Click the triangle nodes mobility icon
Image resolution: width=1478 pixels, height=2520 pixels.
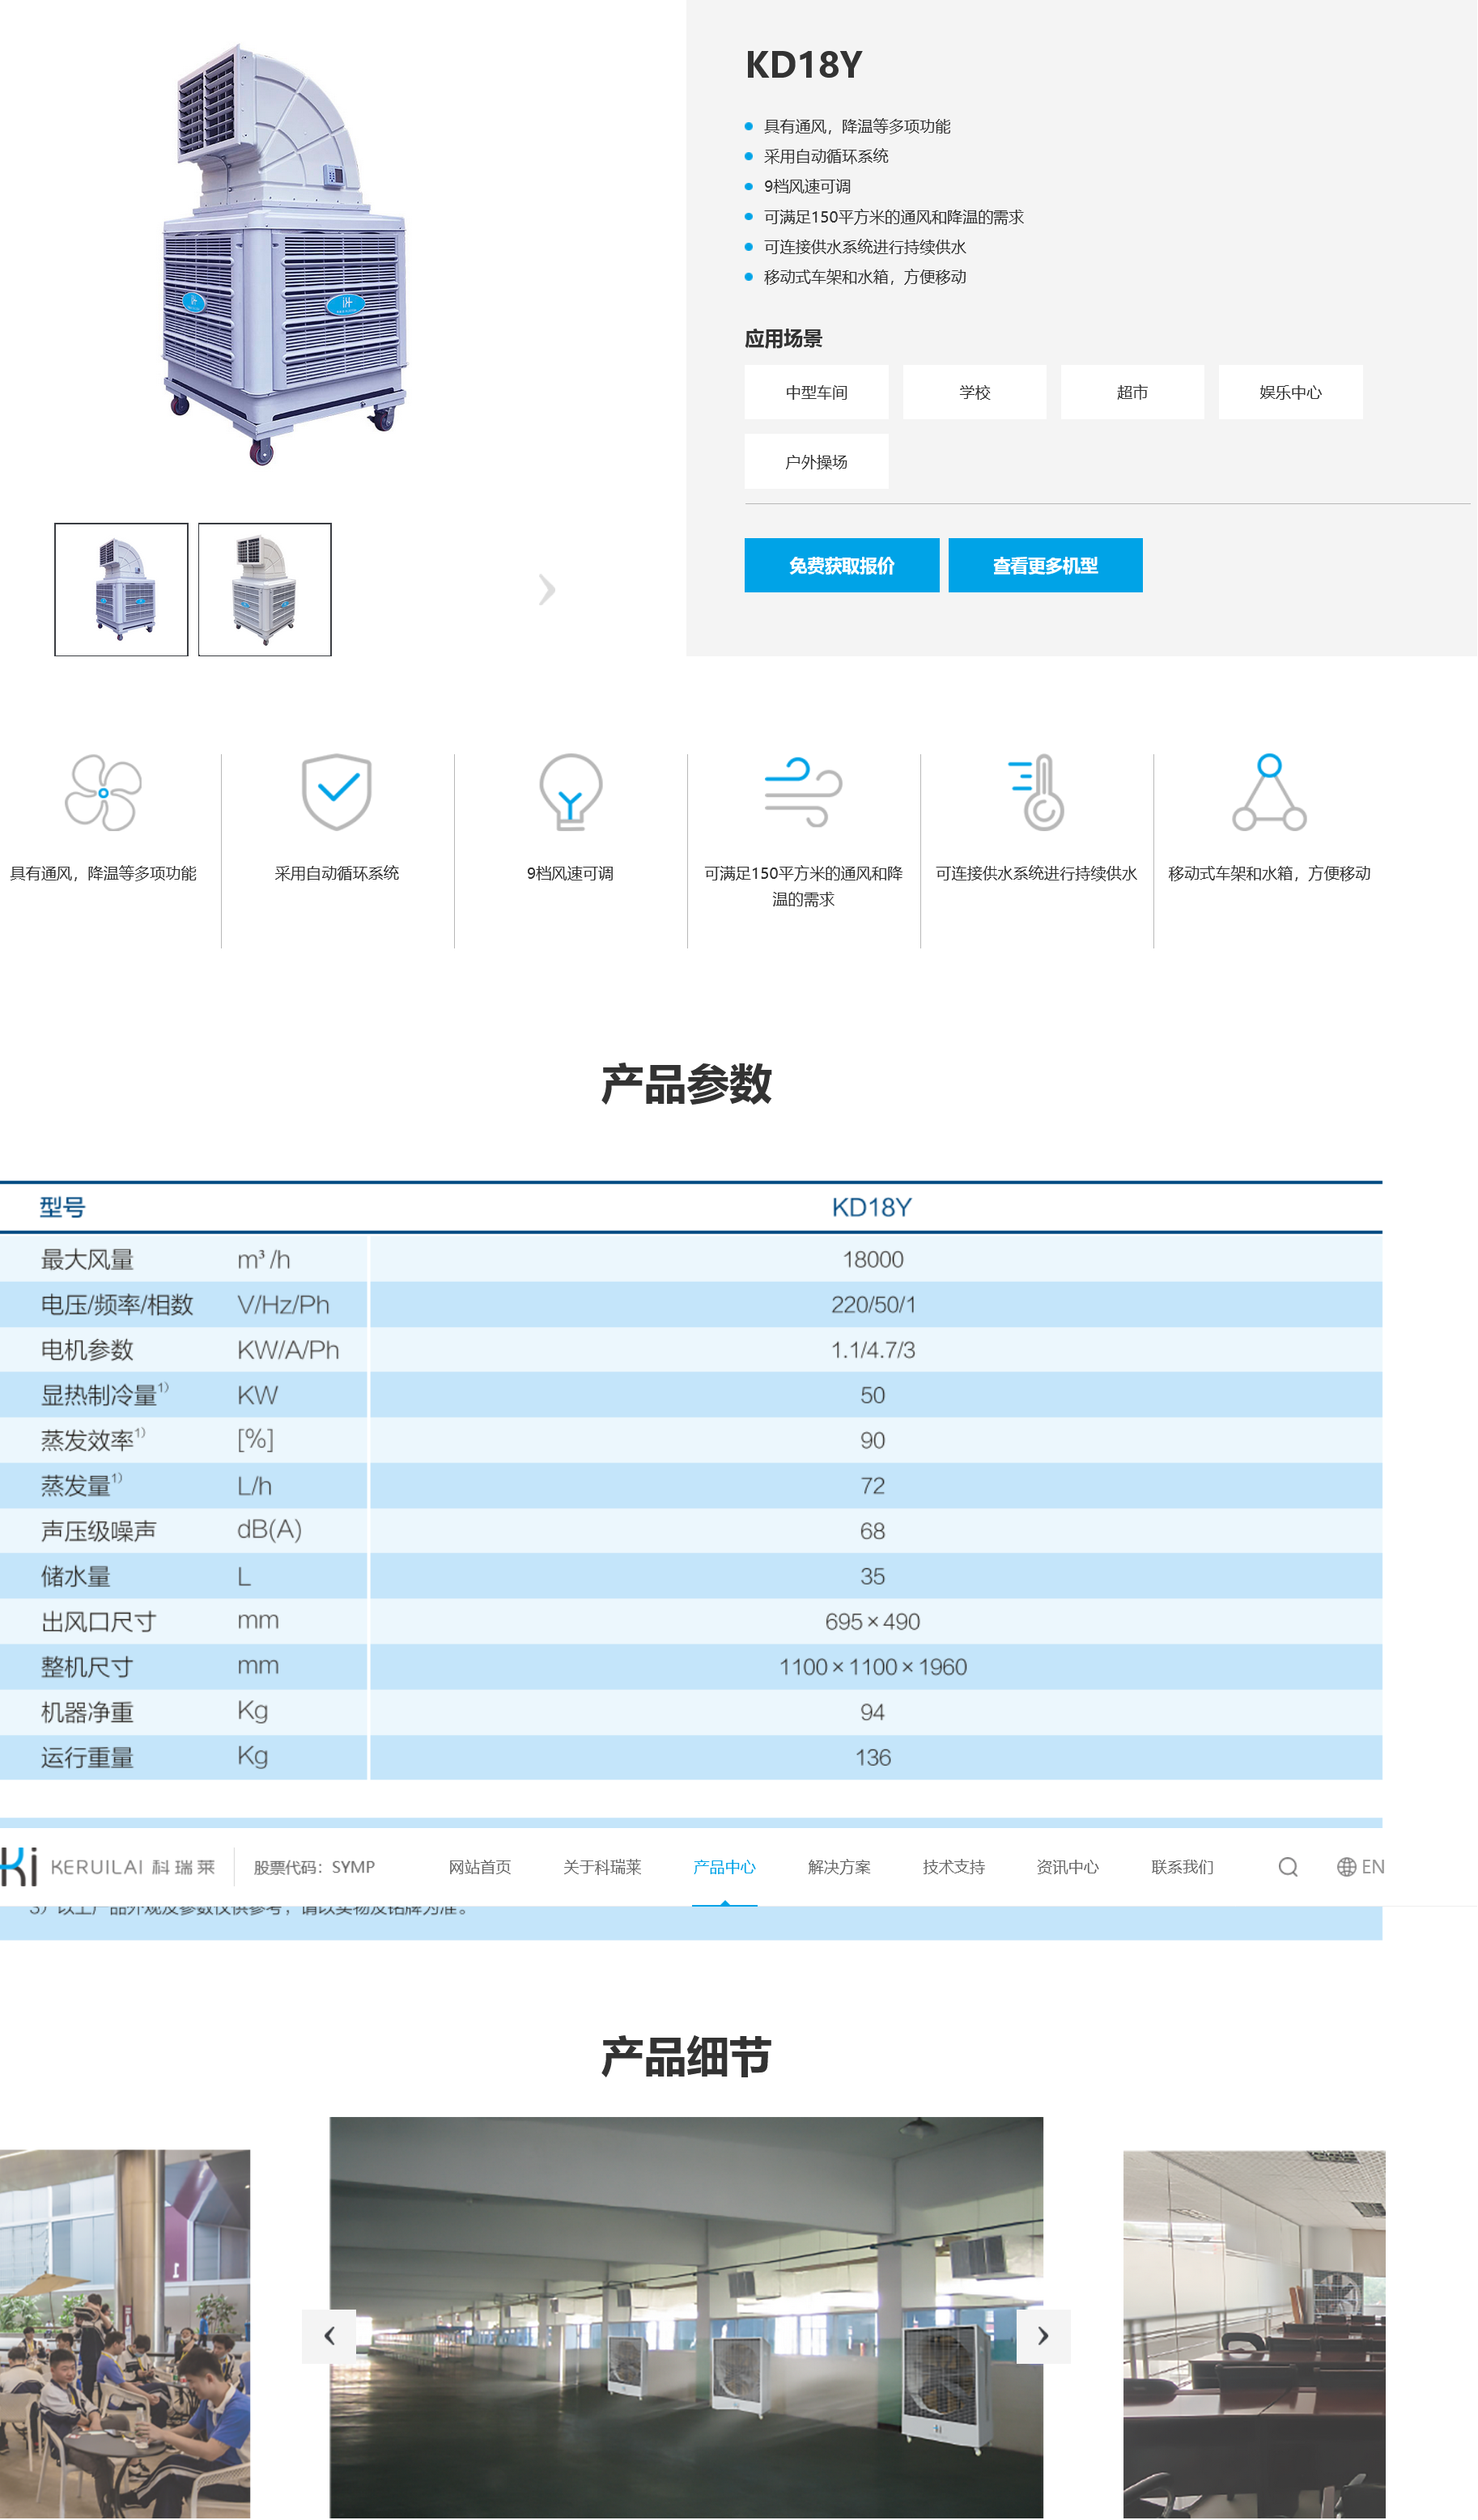[x=1269, y=792]
